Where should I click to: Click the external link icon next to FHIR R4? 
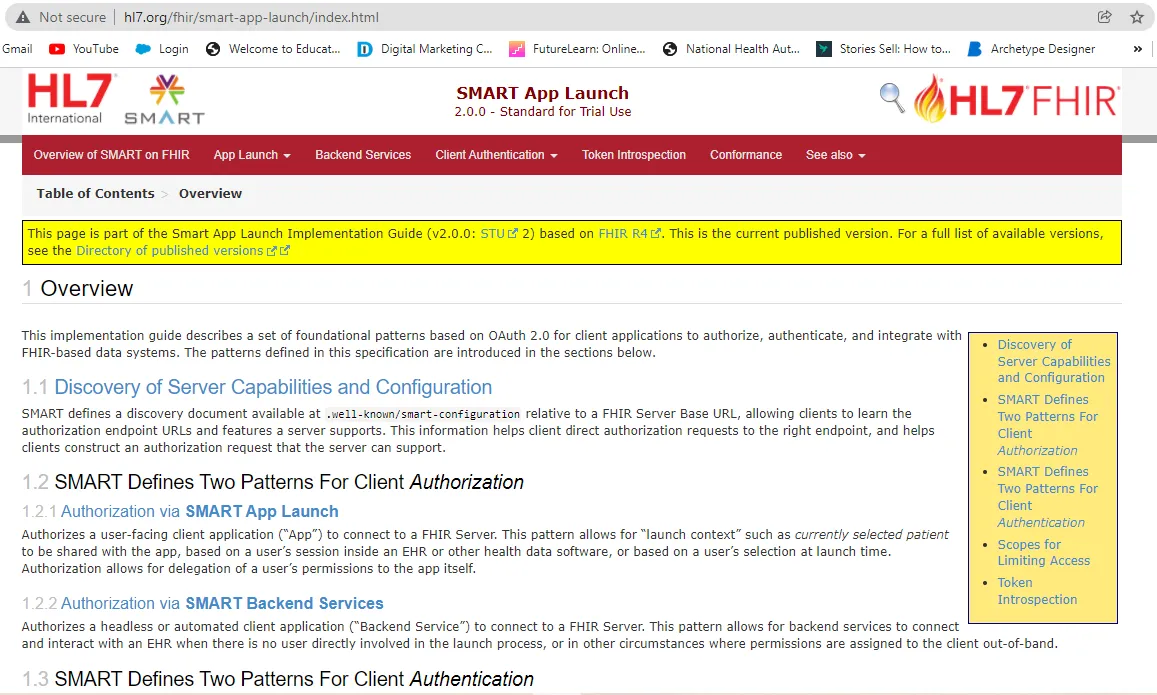(x=656, y=232)
